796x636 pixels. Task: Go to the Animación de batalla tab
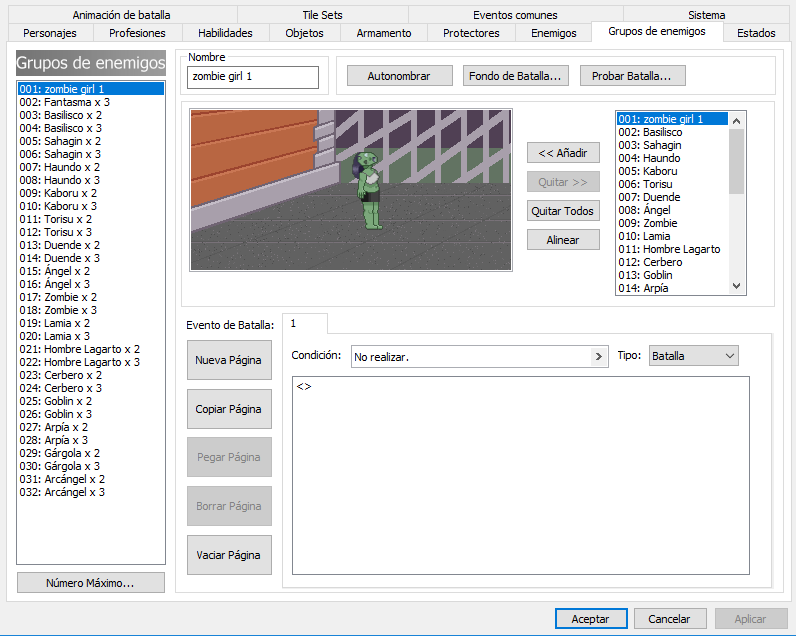pos(122,15)
